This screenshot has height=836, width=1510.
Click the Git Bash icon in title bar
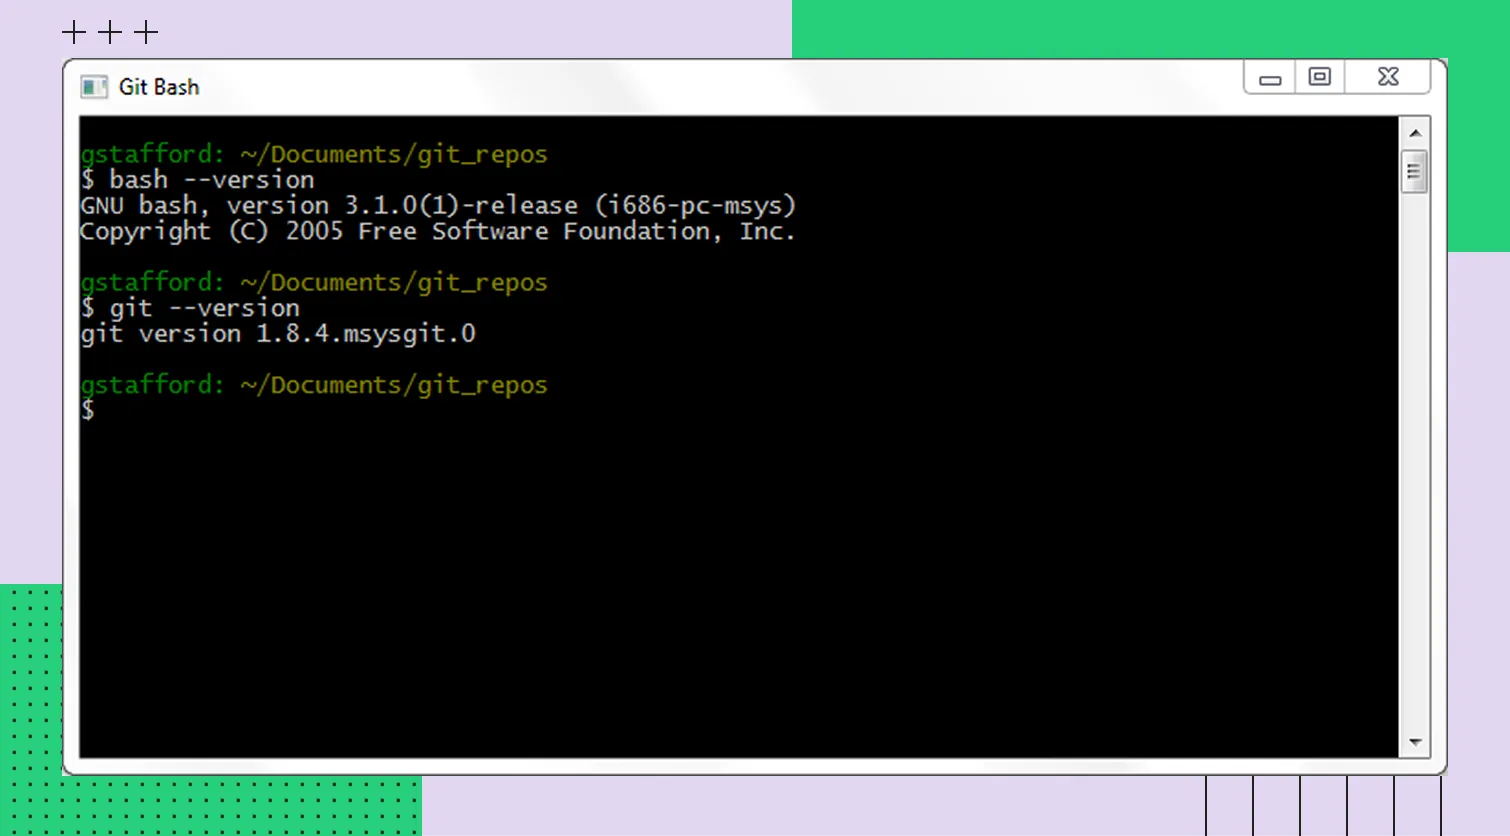pyautogui.click(x=94, y=87)
